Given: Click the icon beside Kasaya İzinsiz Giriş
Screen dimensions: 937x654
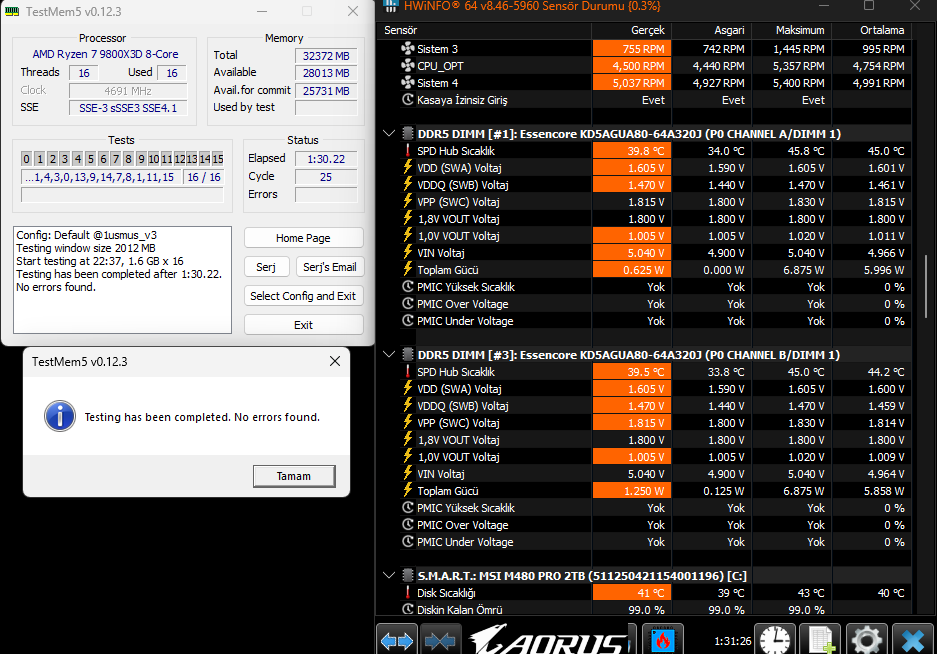Looking at the screenshot, I should (x=408, y=99).
